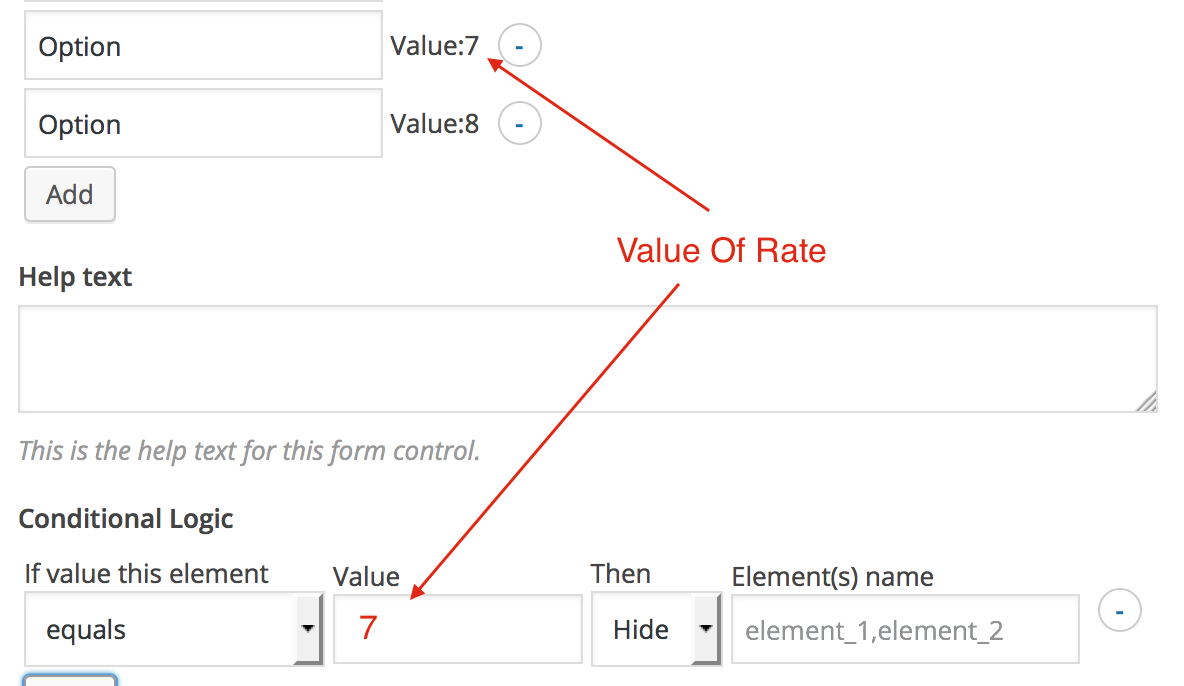Open the 'equals' condition dropdown
The width and height of the screenshot is (1184, 686).
(x=172, y=630)
